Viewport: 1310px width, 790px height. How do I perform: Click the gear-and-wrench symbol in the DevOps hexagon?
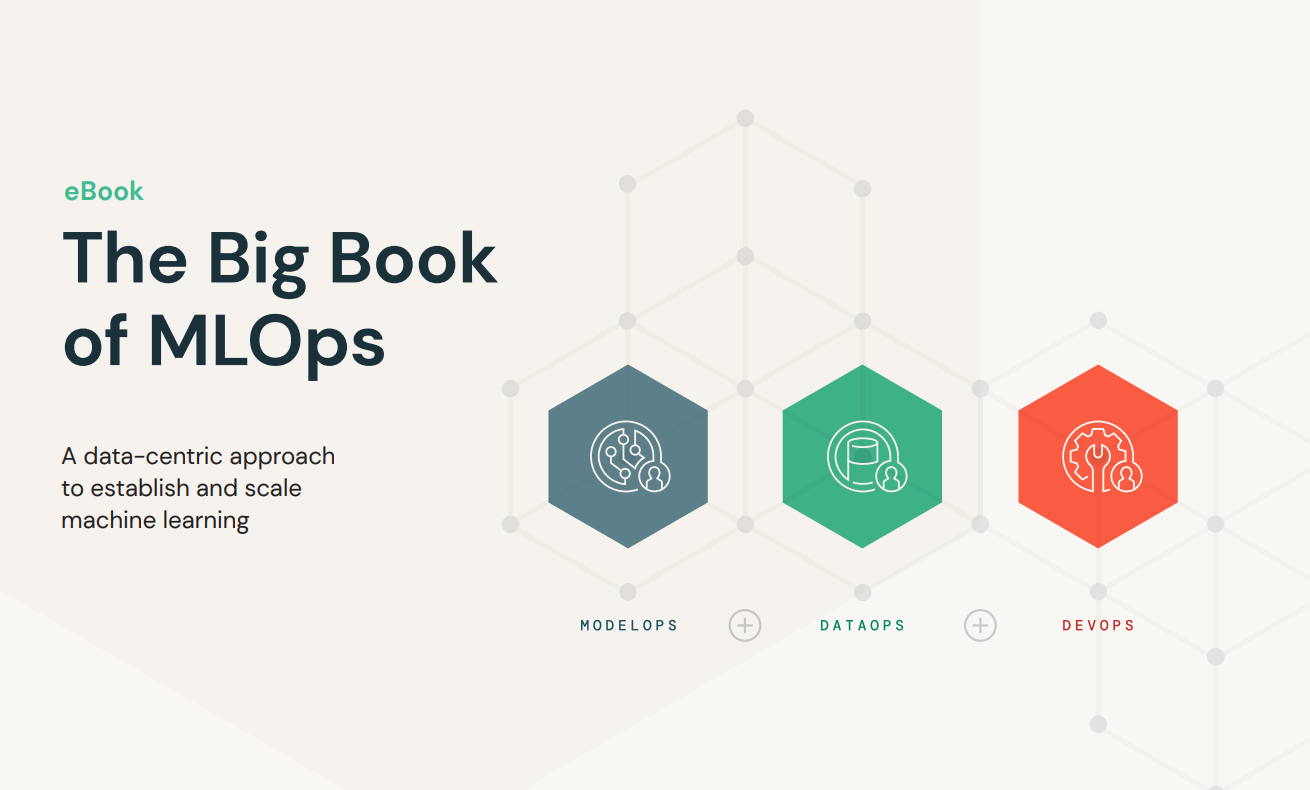pos(1092,450)
